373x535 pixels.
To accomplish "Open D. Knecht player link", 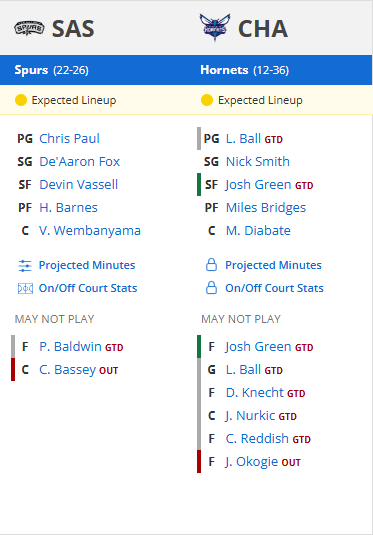I will coord(255,393).
